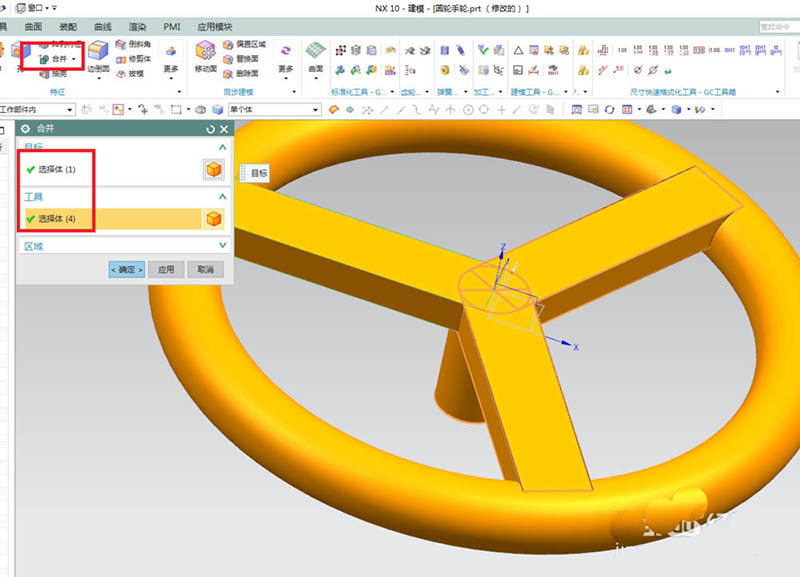The height and width of the screenshot is (577, 800).
Task: Click the command search box
Action: [778, 27]
